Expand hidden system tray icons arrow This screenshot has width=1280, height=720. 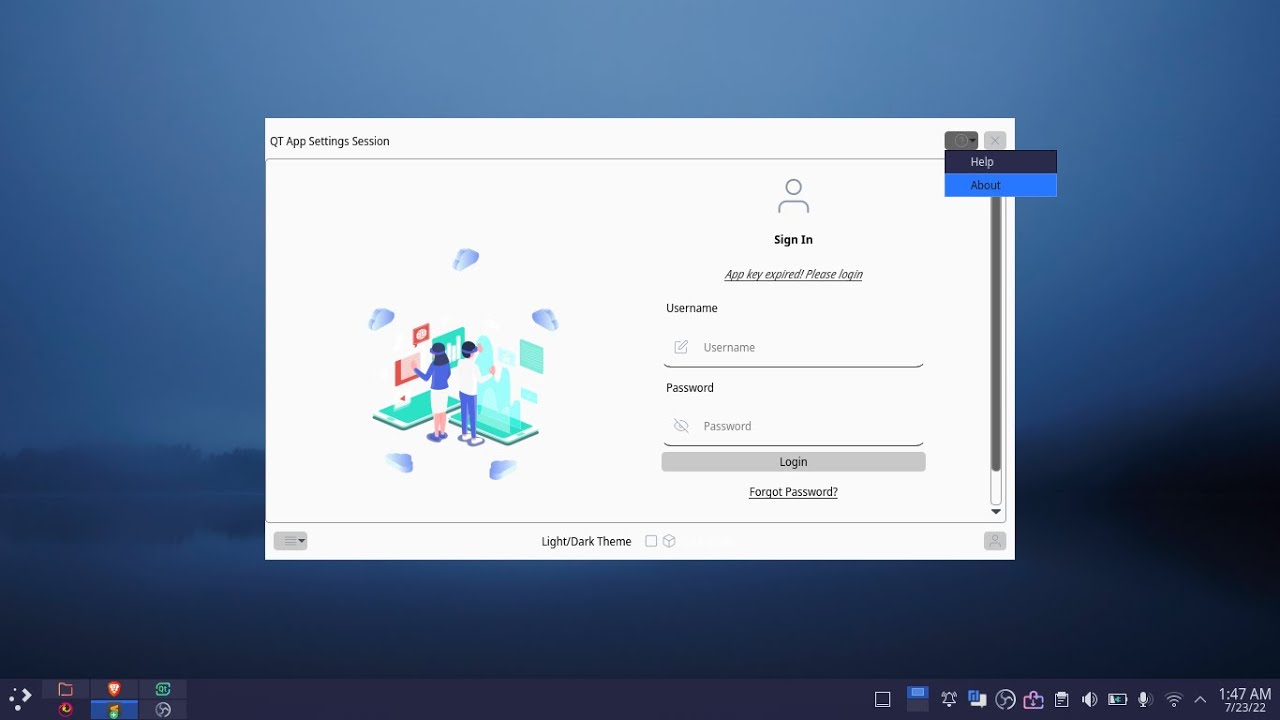click(1200, 699)
